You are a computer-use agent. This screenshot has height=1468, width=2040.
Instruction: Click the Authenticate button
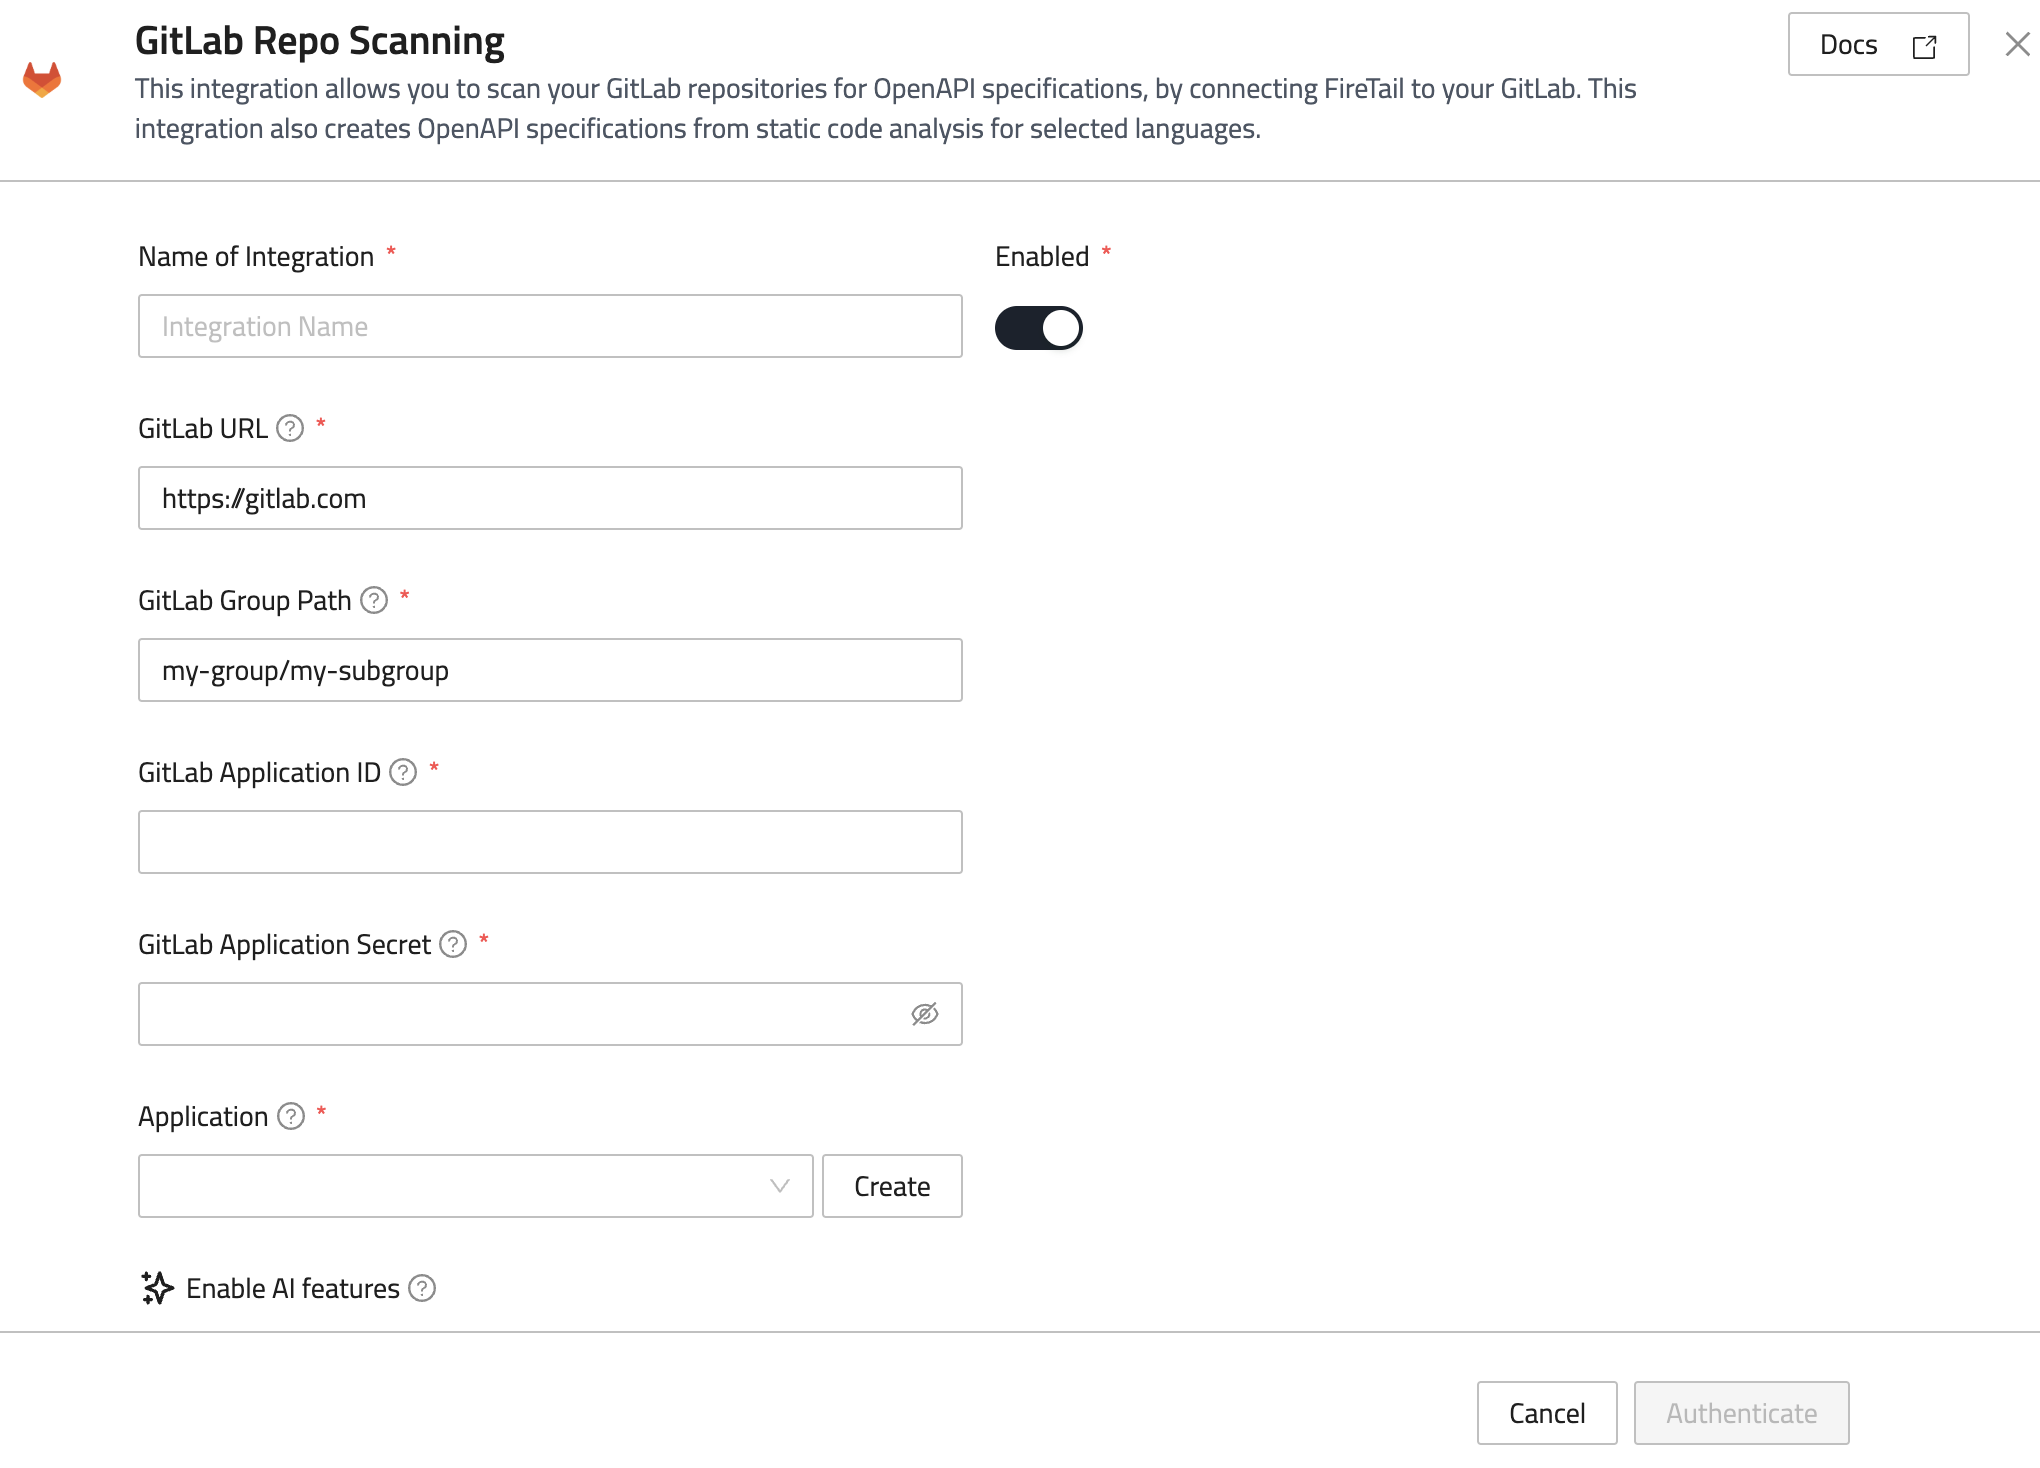1740,1413
